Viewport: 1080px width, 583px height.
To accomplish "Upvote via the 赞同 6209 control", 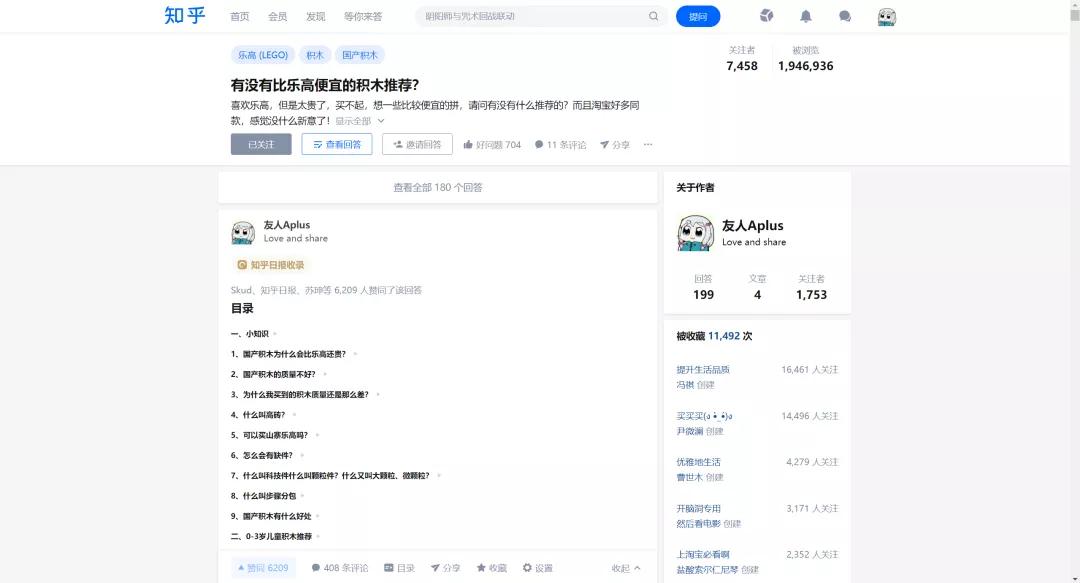I will (262, 567).
